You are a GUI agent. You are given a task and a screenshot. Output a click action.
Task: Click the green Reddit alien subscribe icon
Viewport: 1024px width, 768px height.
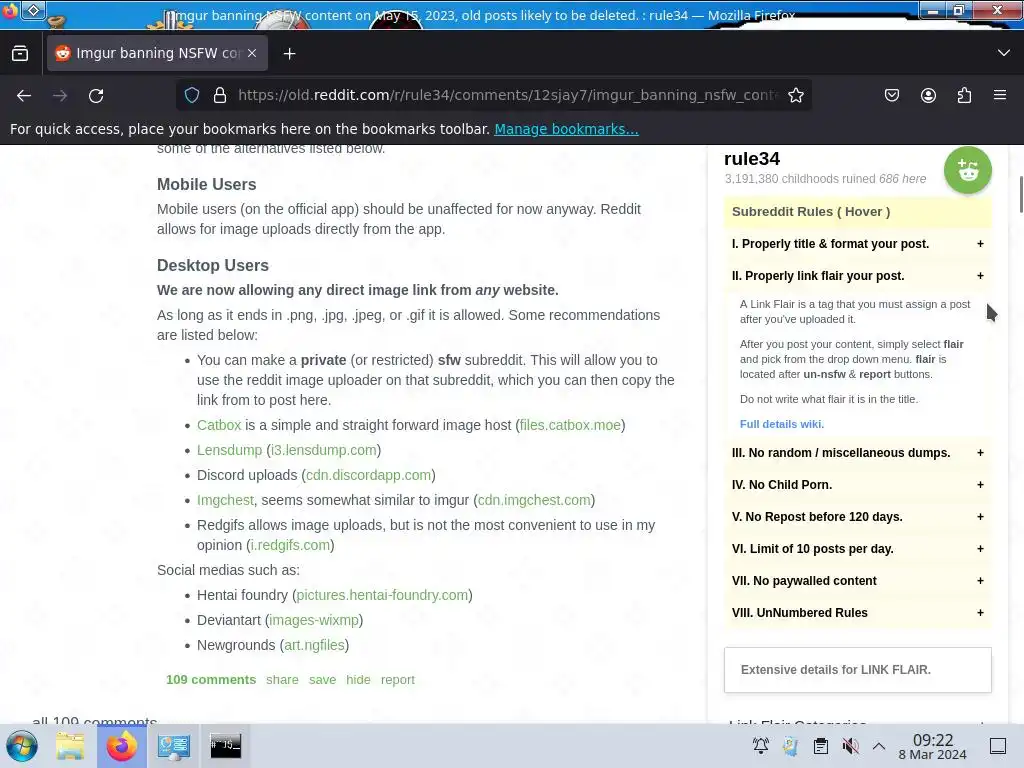coord(968,170)
